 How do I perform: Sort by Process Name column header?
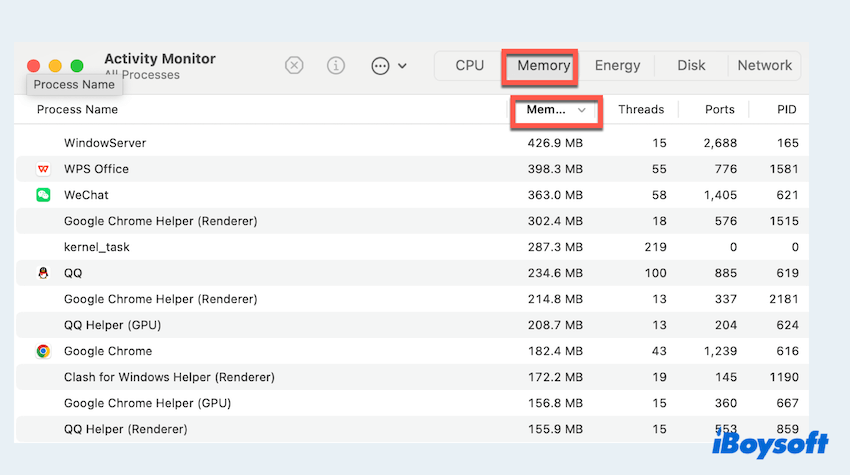coord(77,110)
